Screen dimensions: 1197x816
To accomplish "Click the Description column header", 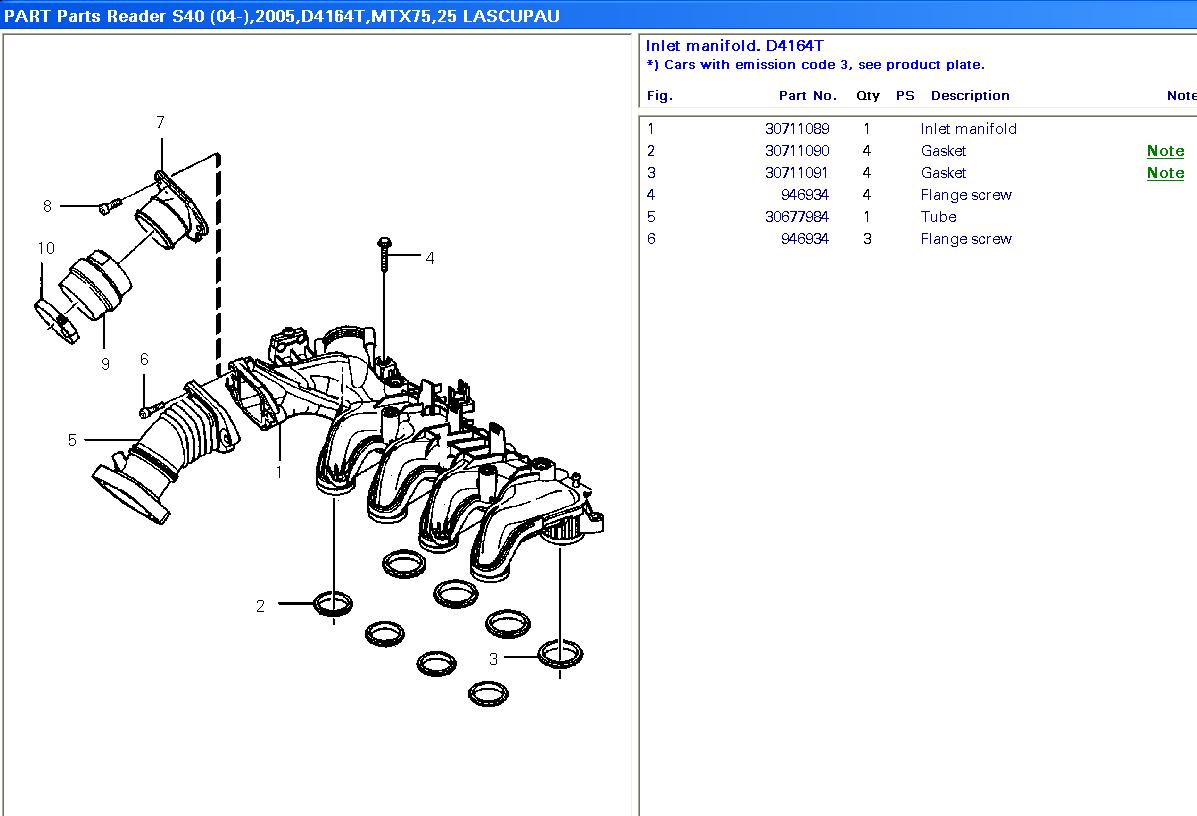I will tap(970, 95).
